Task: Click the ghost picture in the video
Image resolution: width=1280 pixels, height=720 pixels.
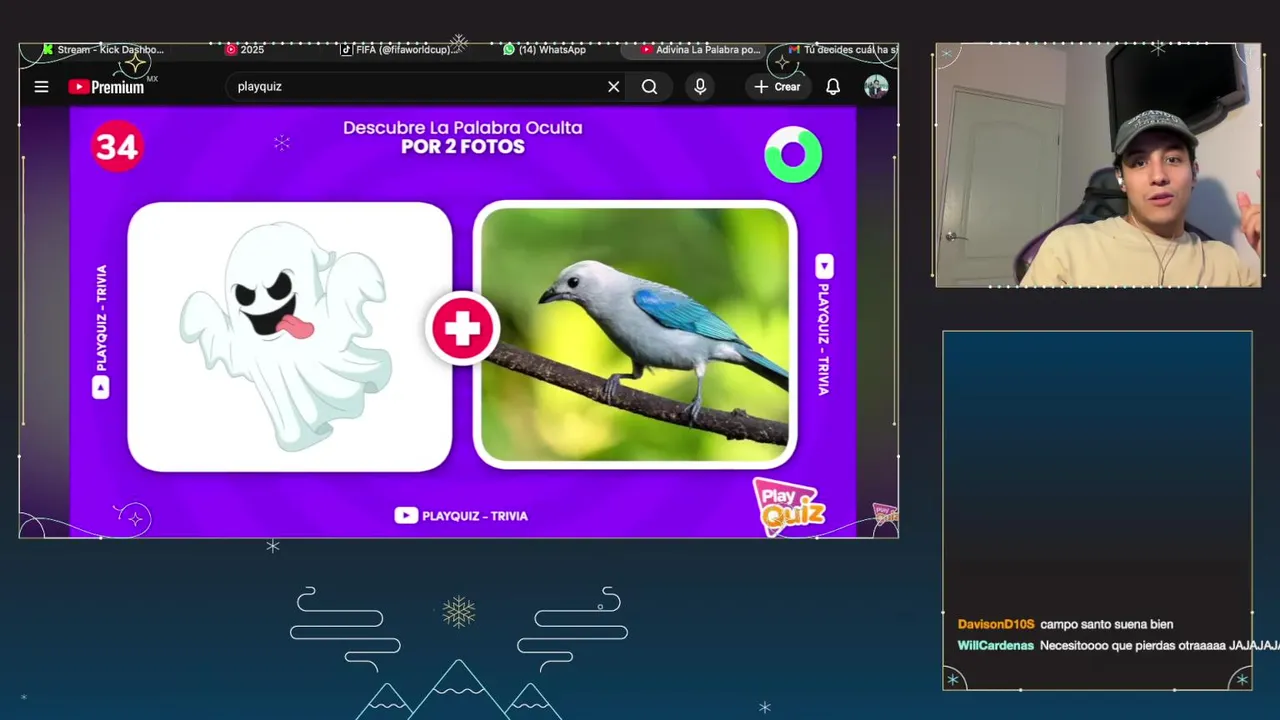Action: [290, 337]
